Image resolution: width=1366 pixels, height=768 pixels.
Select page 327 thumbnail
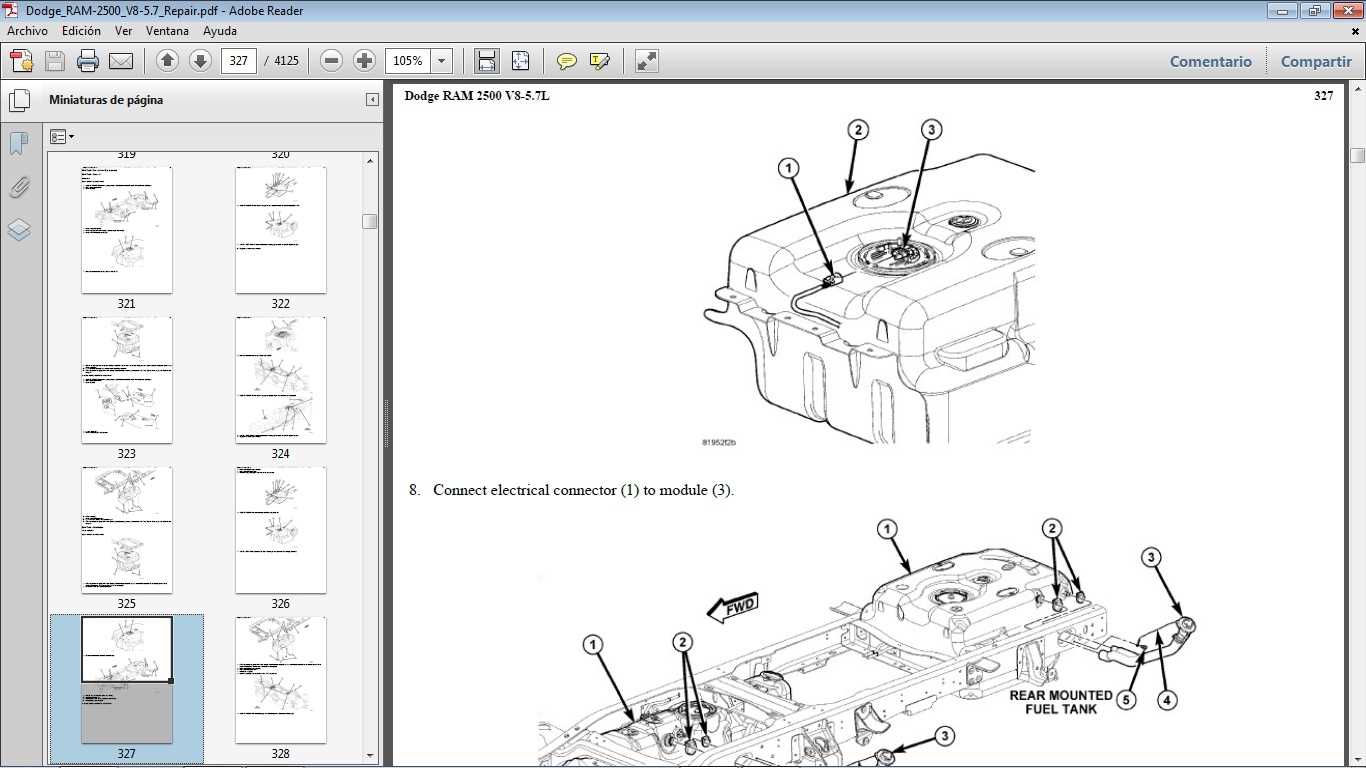click(x=127, y=680)
